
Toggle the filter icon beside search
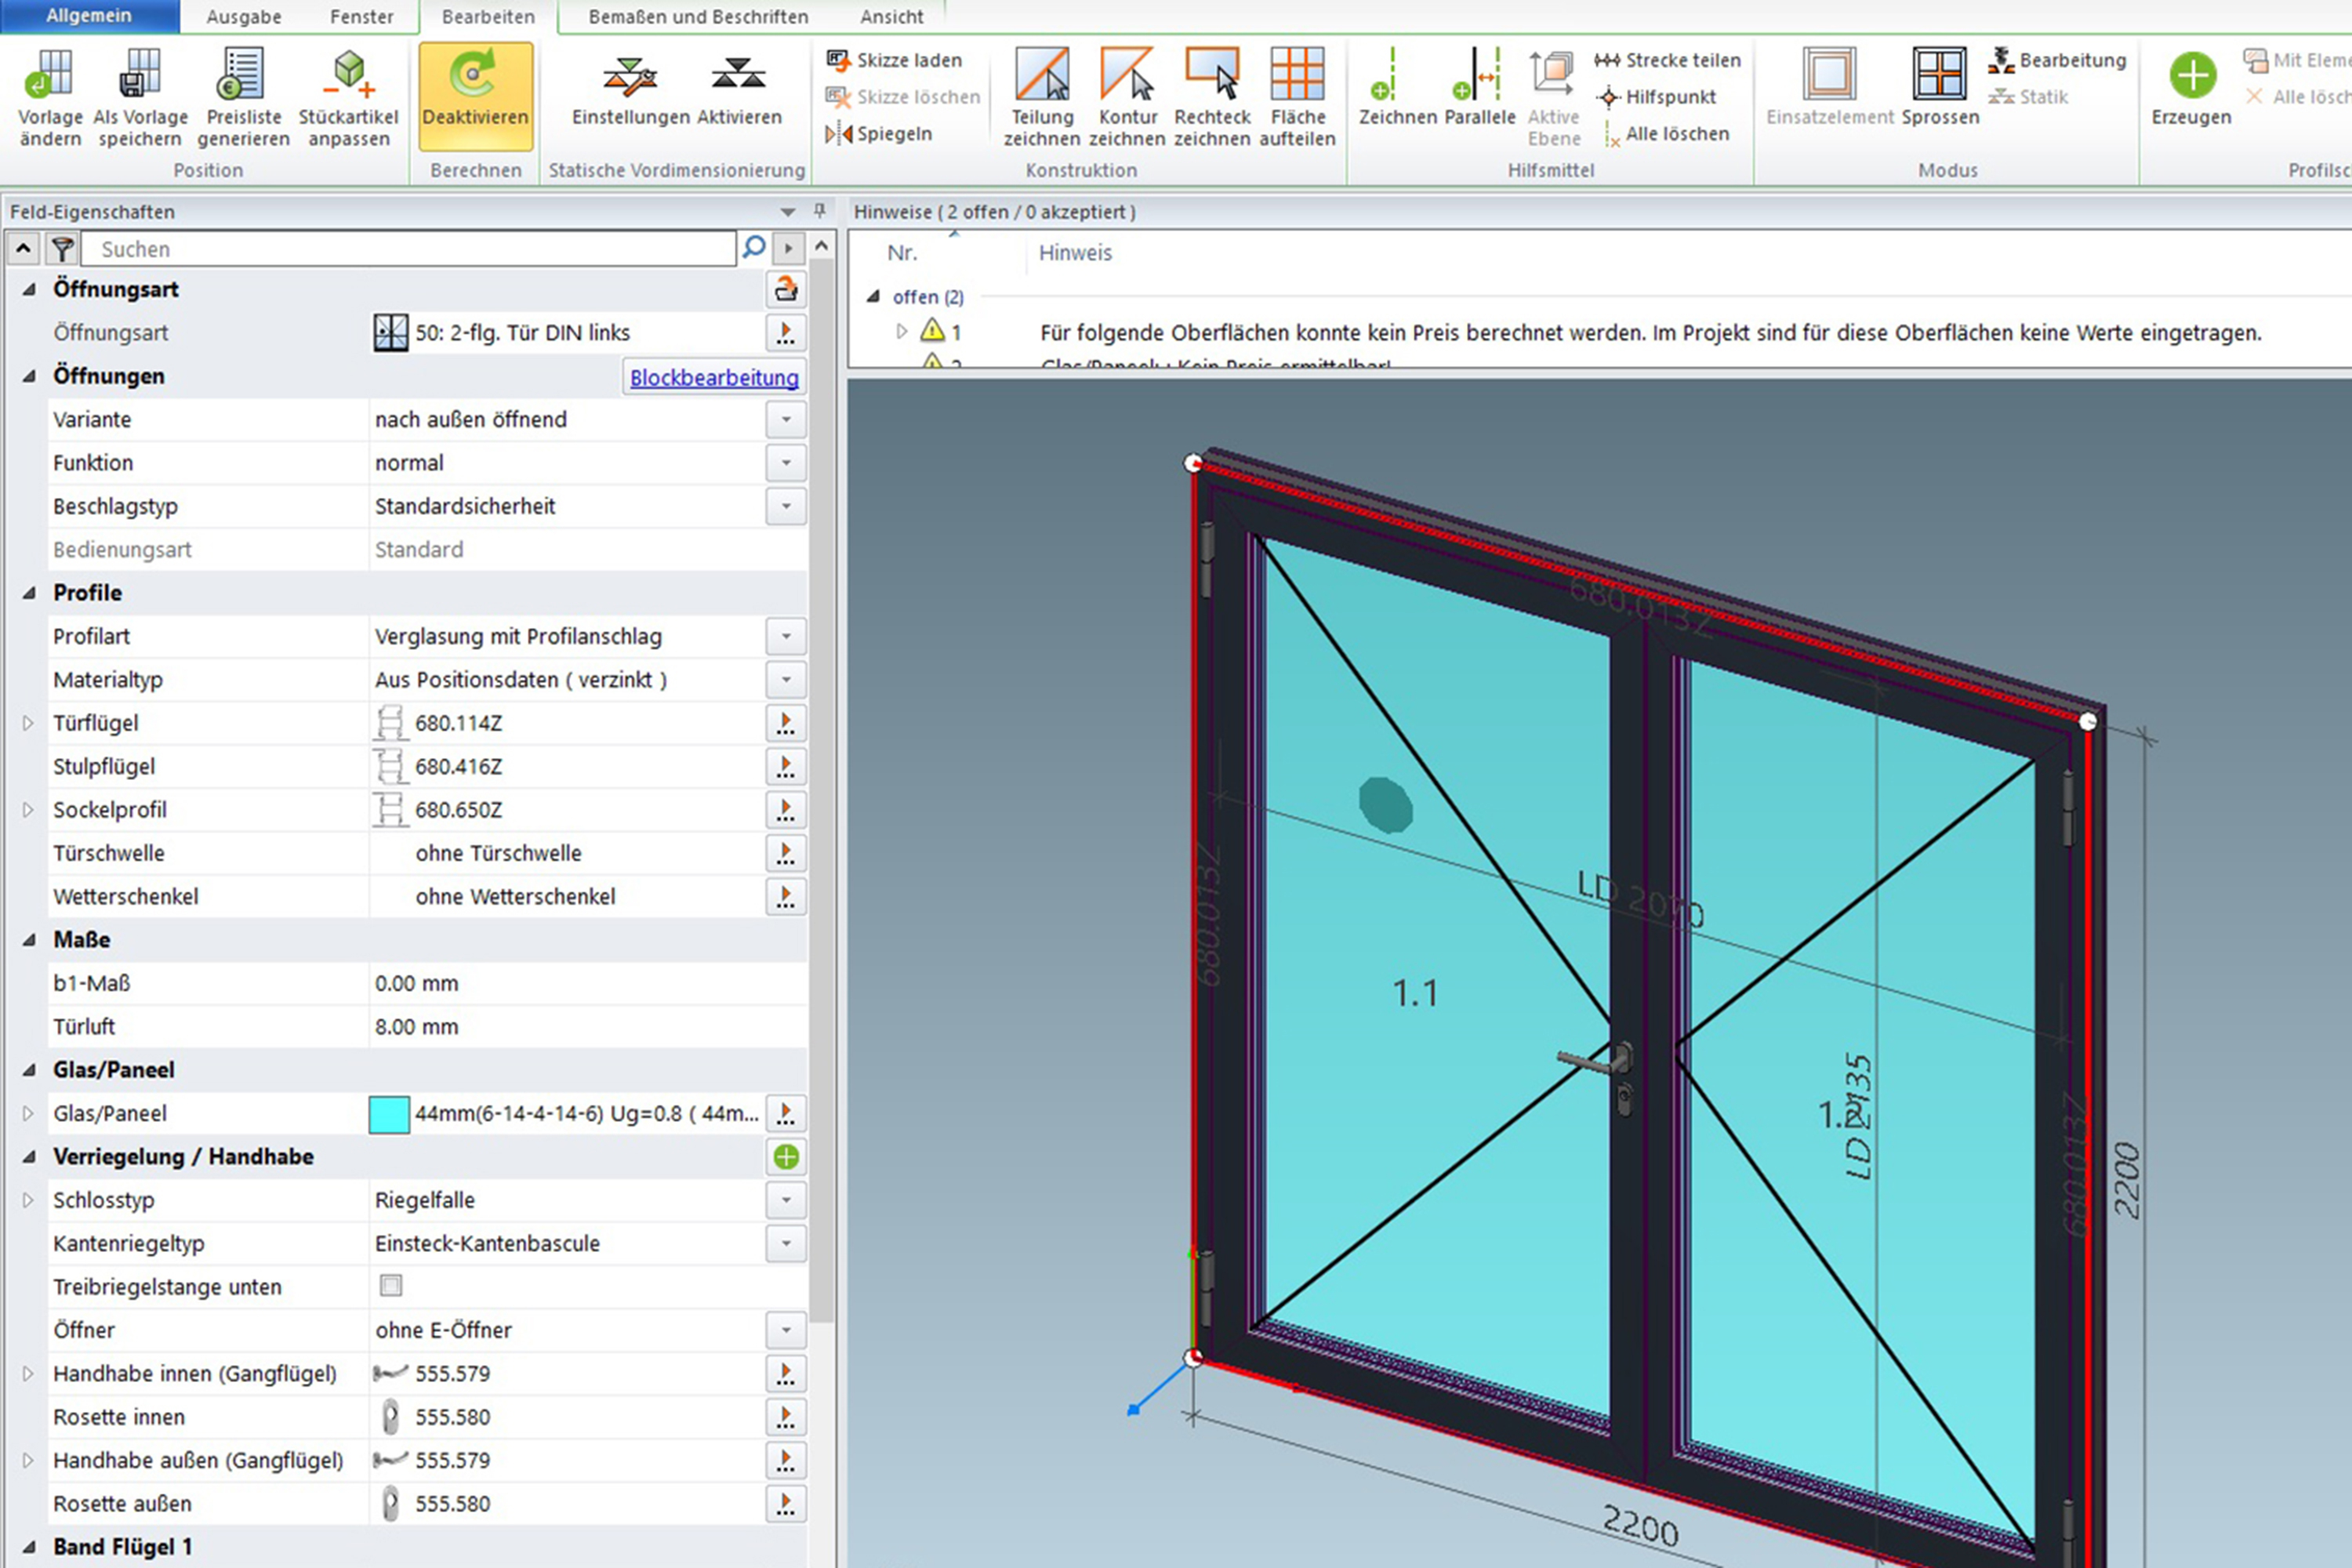click(62, 248)
